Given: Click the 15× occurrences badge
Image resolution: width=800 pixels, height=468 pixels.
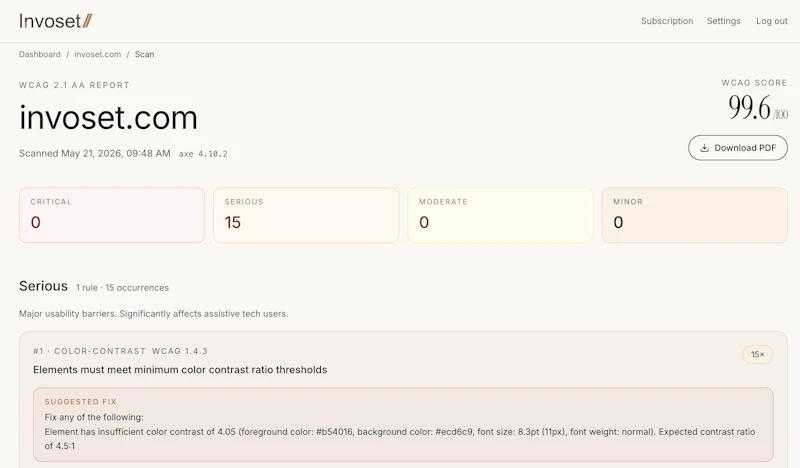Looking at the screenshot, I should [758, 354].
